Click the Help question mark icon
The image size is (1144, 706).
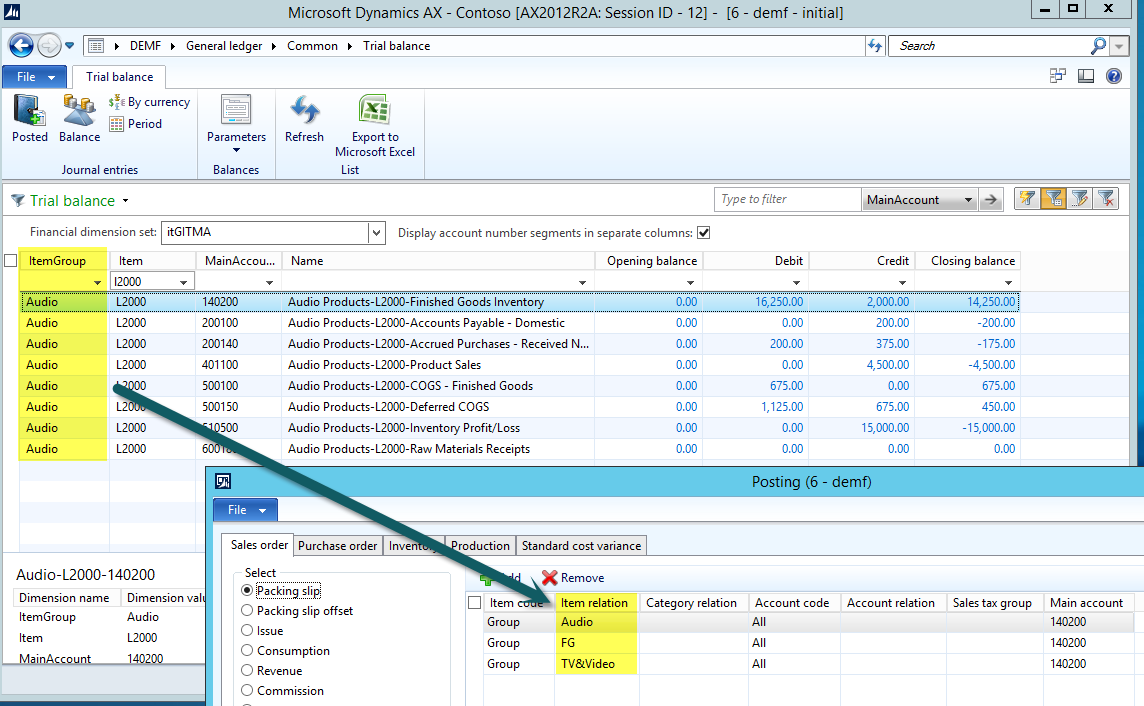pyautogui.click(x=1114, y=76)
